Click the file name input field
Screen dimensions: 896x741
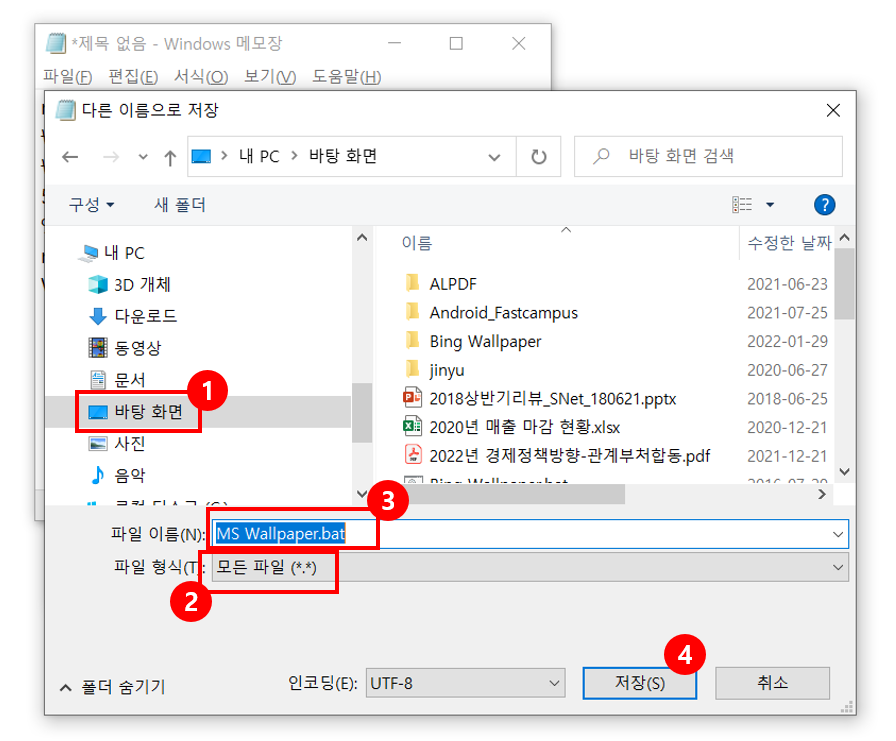coord(530,534)
